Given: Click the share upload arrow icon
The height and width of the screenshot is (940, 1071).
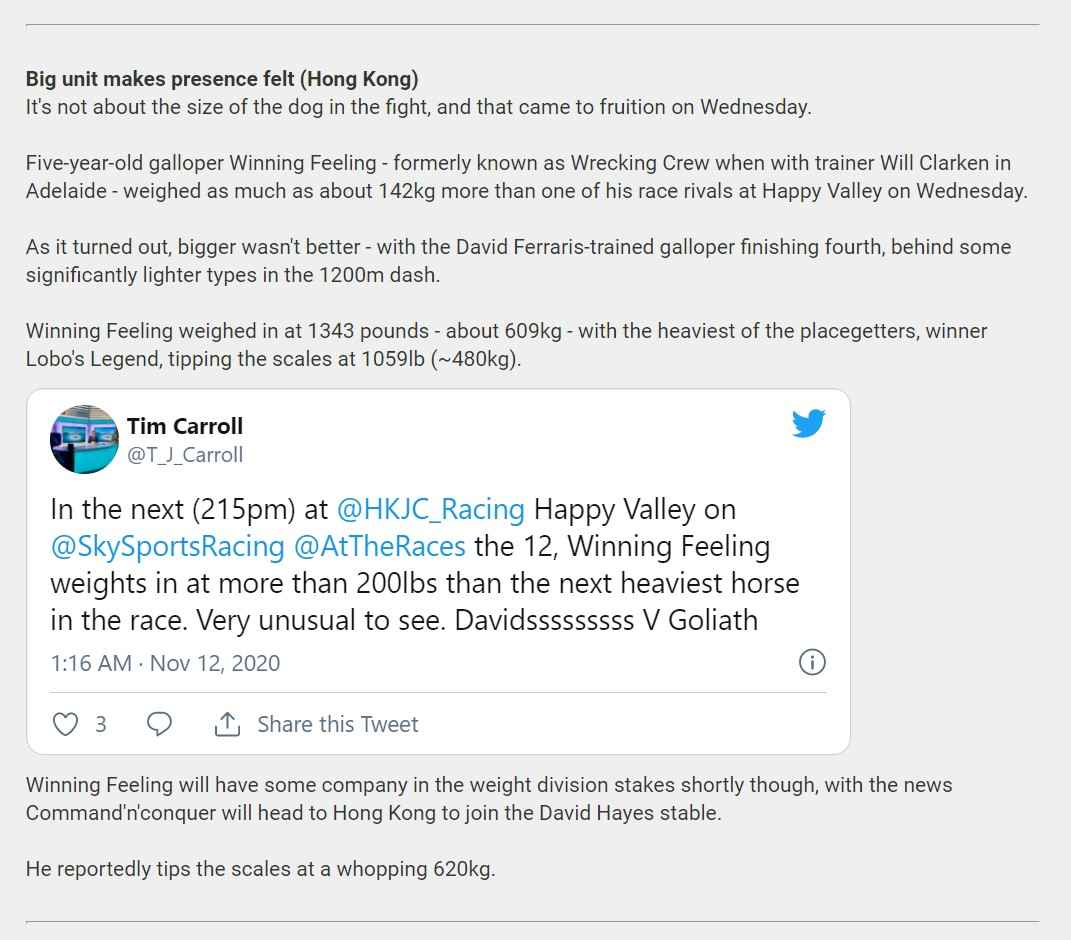Looking at the screenshot, I should (227, 724).
